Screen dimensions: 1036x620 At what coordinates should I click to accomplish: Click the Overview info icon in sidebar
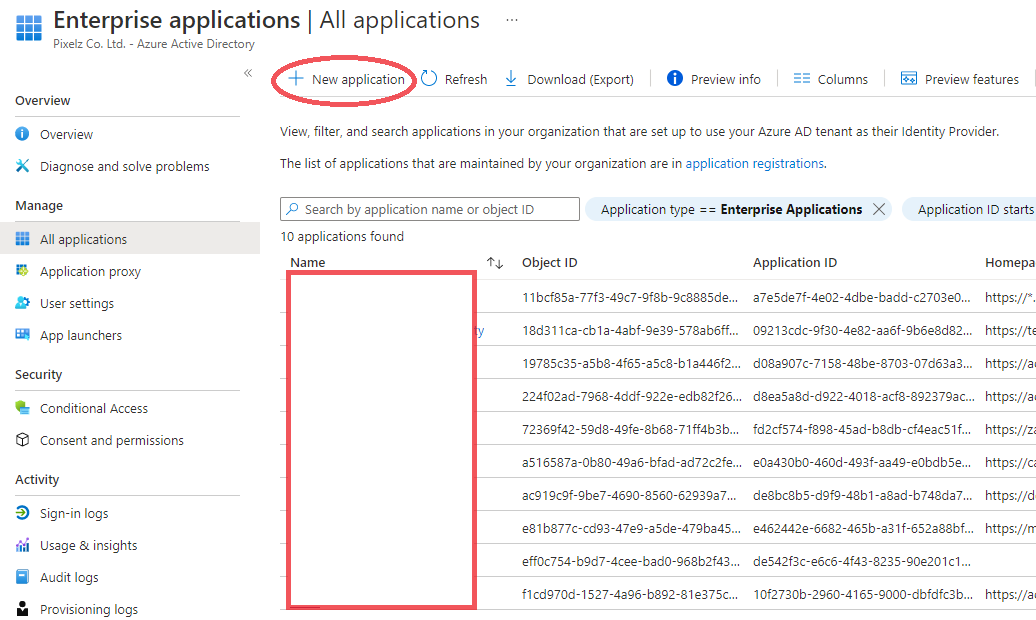point(22,134)
